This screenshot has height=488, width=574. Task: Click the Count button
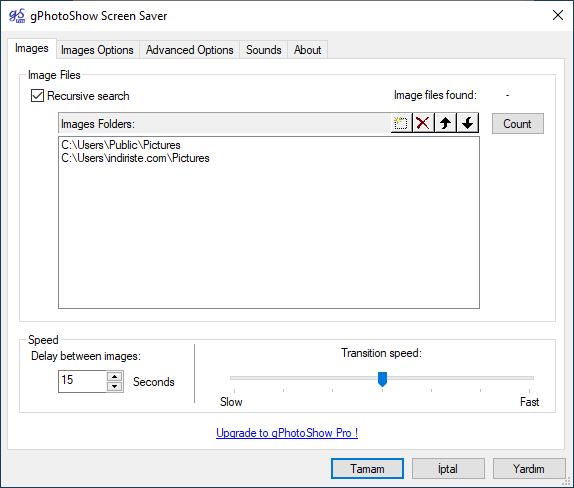coord(517,124)
